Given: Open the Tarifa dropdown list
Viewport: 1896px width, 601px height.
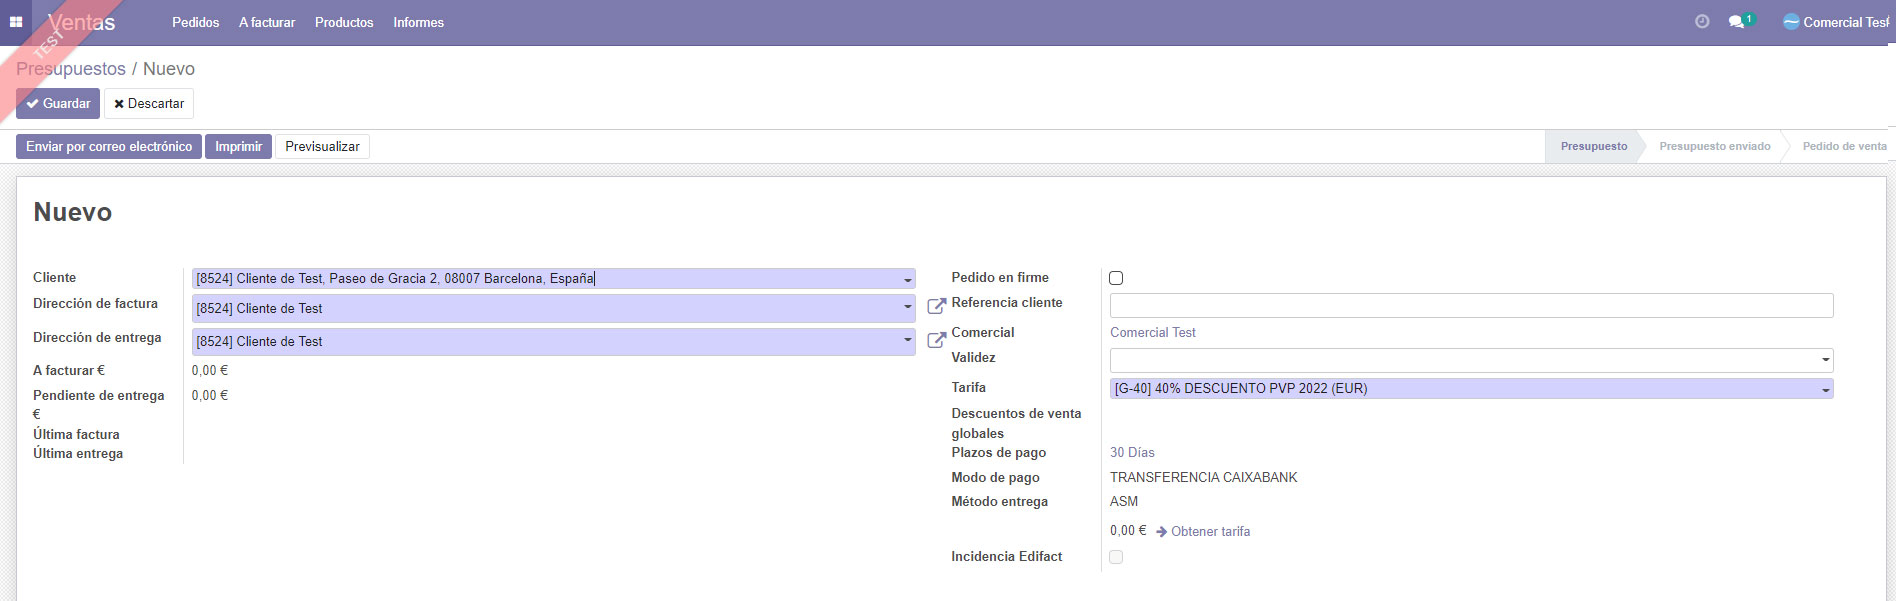Looking at the screenshot, I should click(1825, 390).
